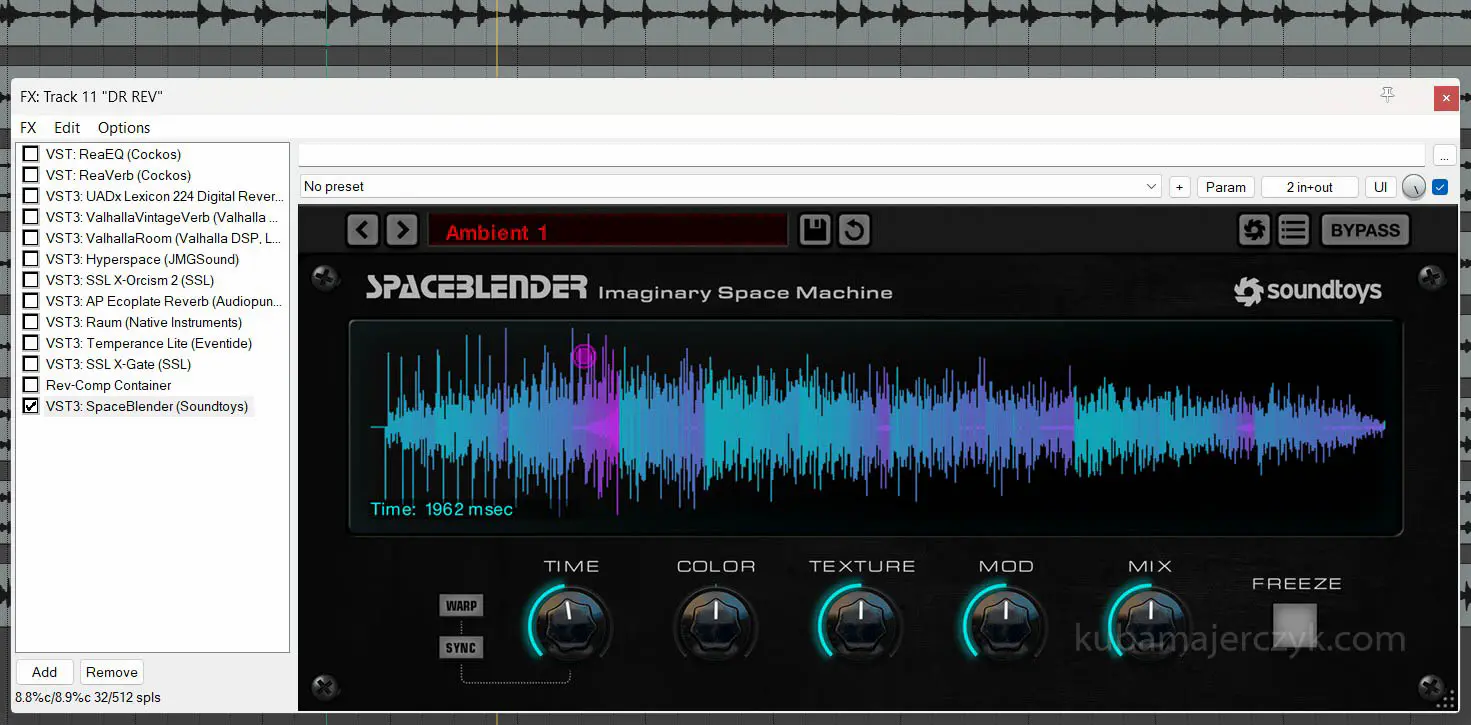Open SpaceBlender settings gear icon
The image size is (1471, 725).
1253,231
